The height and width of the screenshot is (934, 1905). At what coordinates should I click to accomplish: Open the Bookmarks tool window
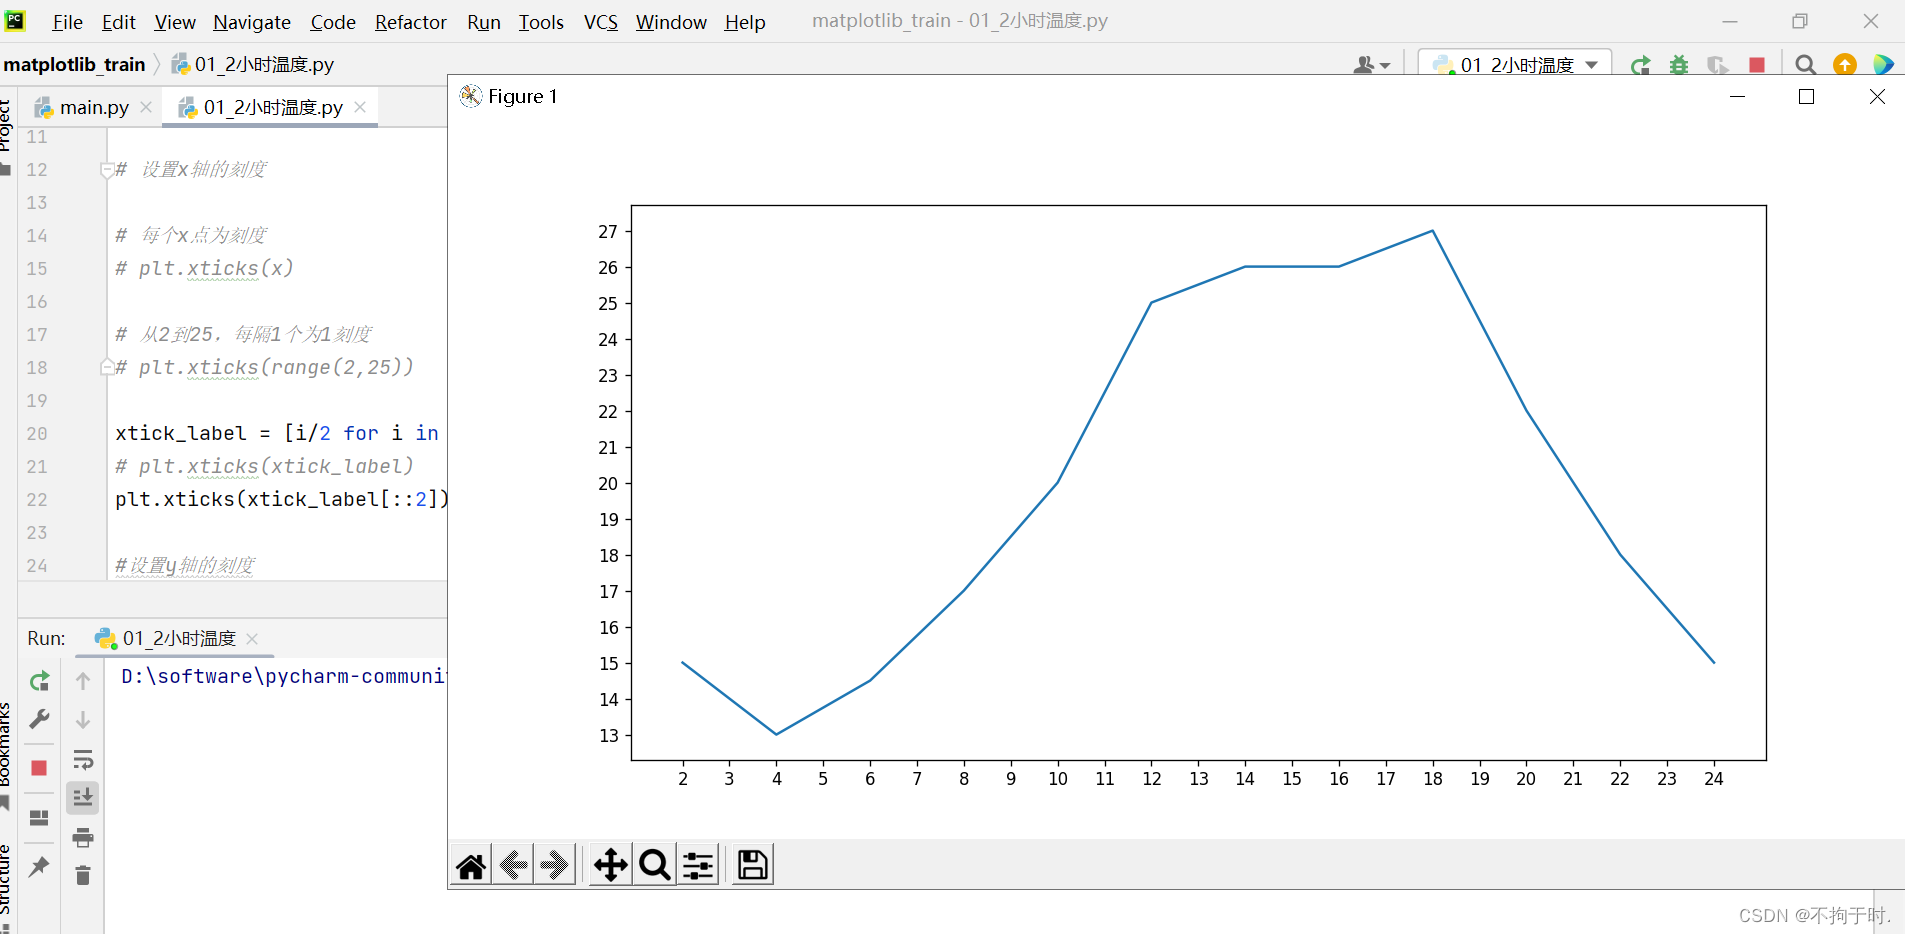[x=6, y=745]
